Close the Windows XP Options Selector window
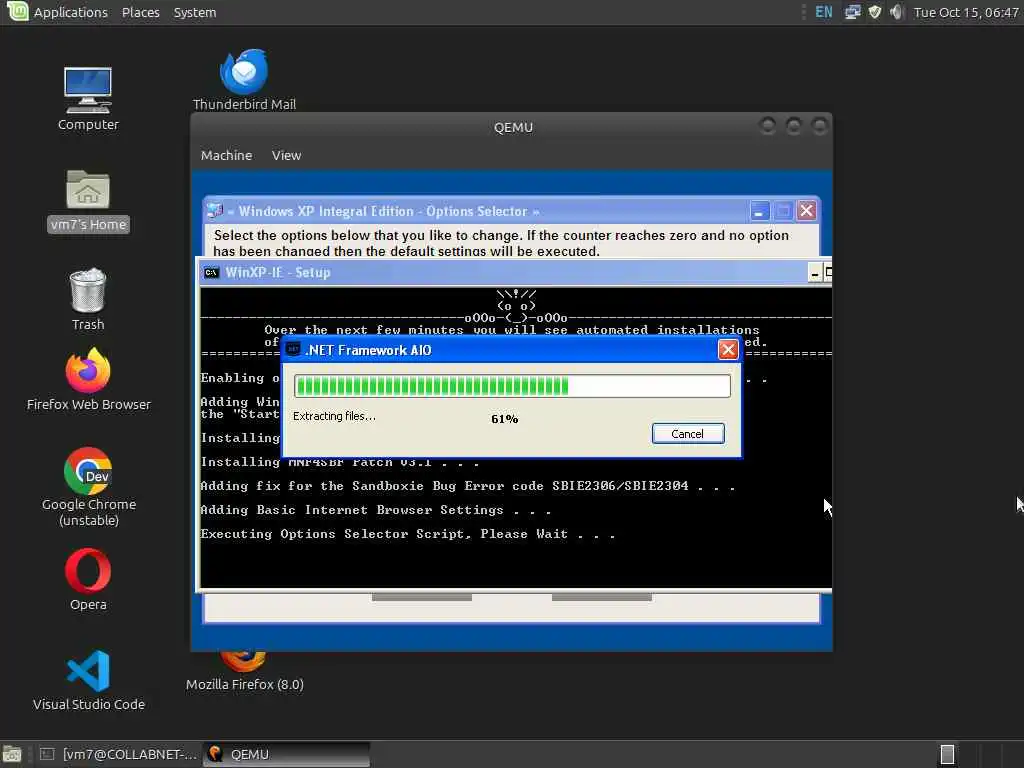 [x=807, y=210]
